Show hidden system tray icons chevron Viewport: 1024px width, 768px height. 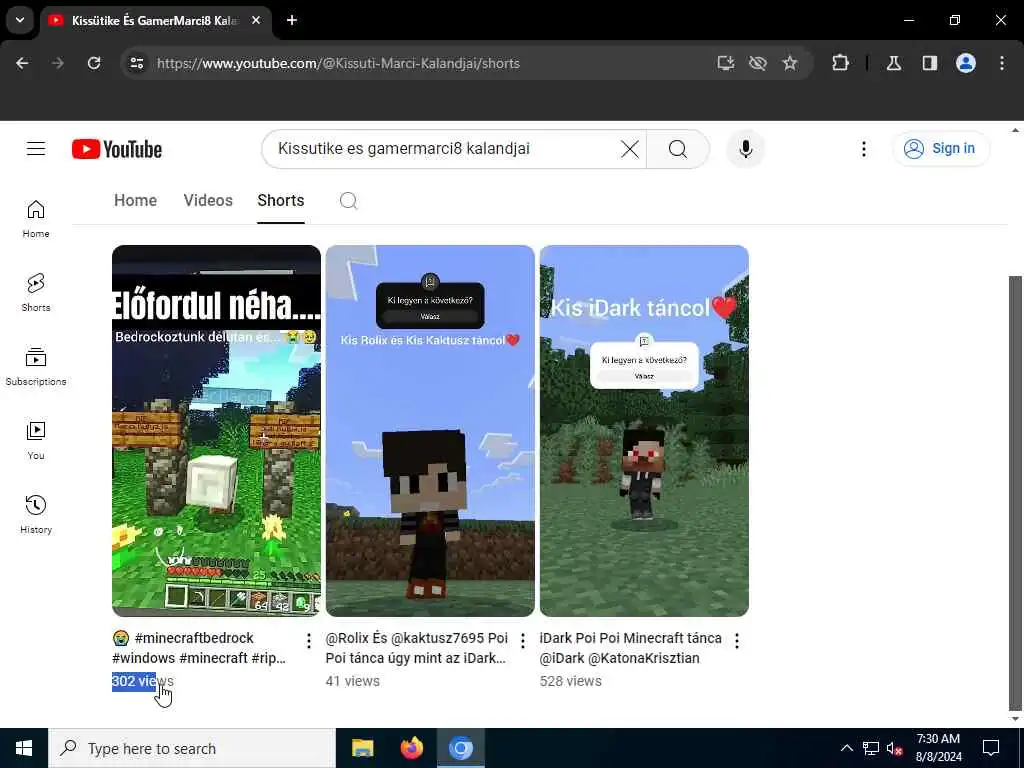[x=846, y=748]
